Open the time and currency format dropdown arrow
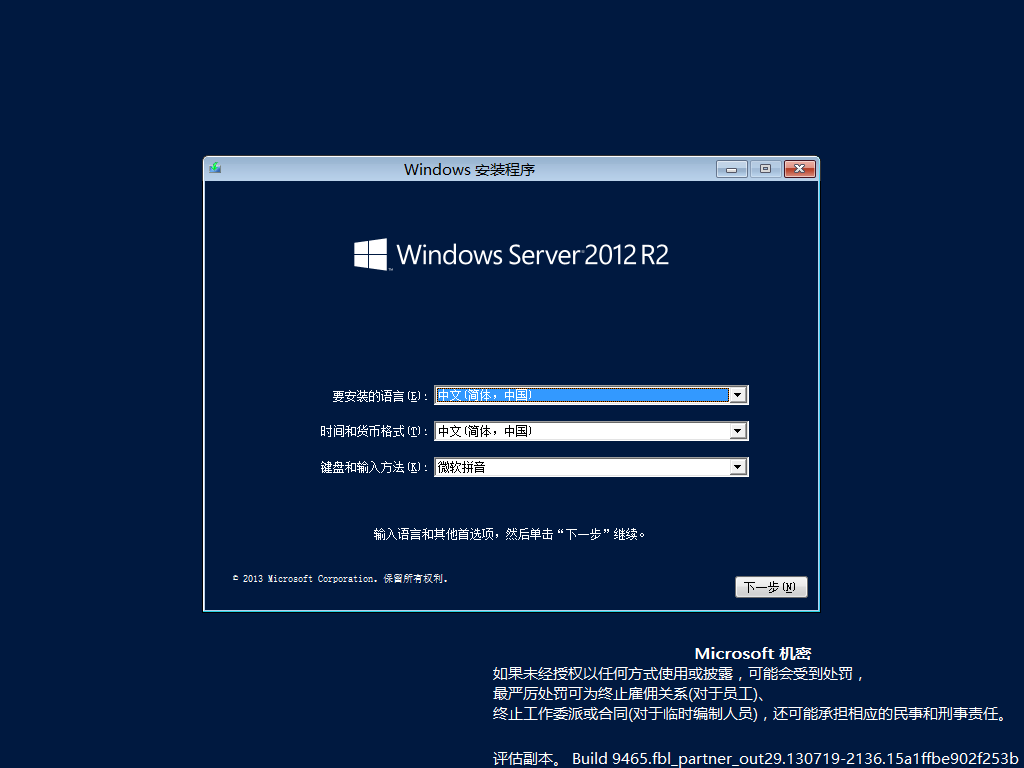 pos(738,431)
